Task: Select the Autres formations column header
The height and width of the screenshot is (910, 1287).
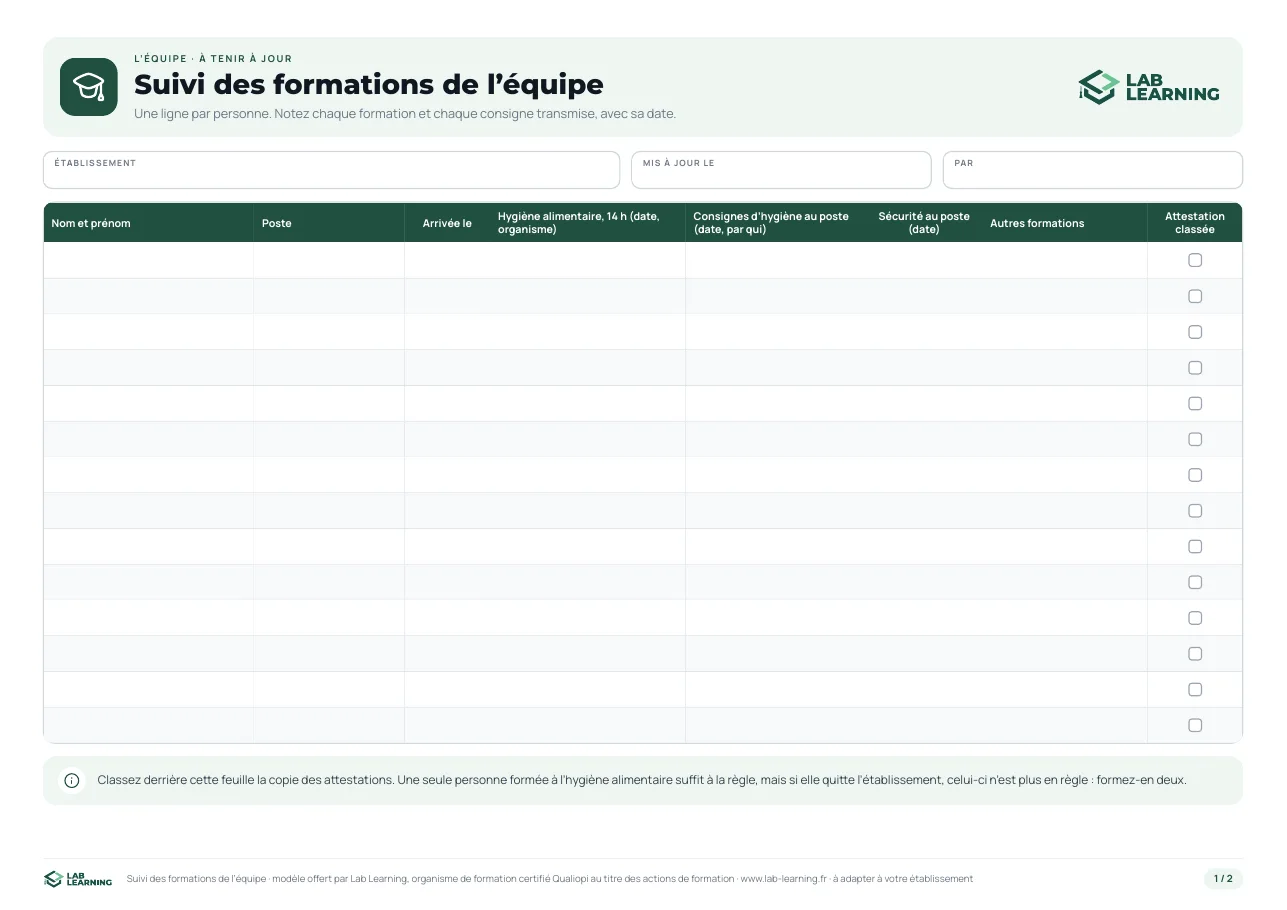Action: coord(1064,223)
